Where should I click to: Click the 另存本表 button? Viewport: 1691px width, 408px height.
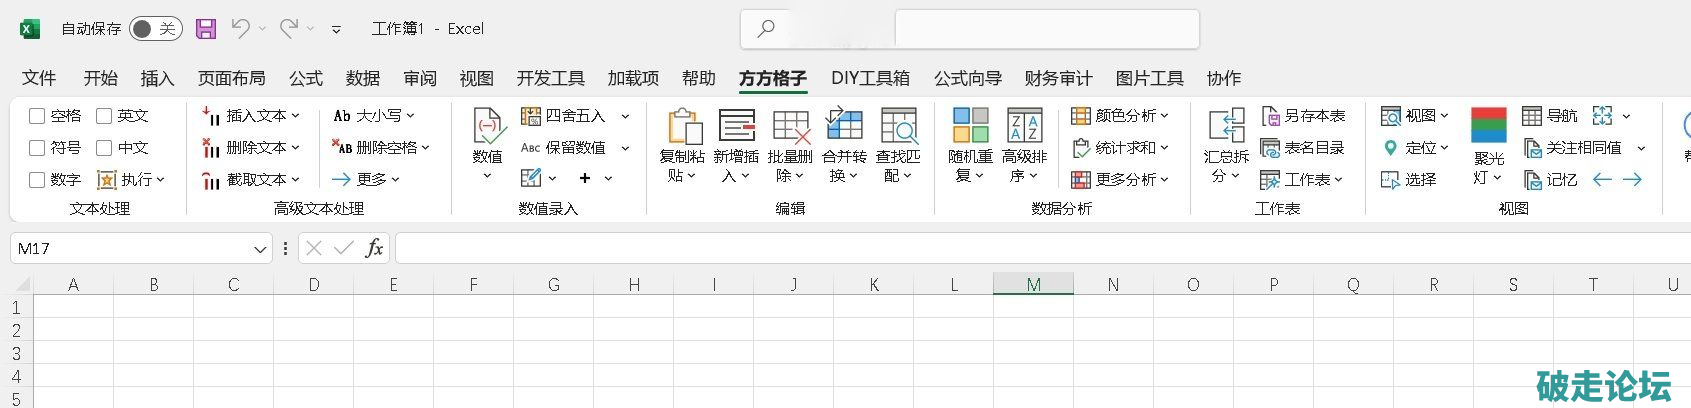[x=1303, y=116]
